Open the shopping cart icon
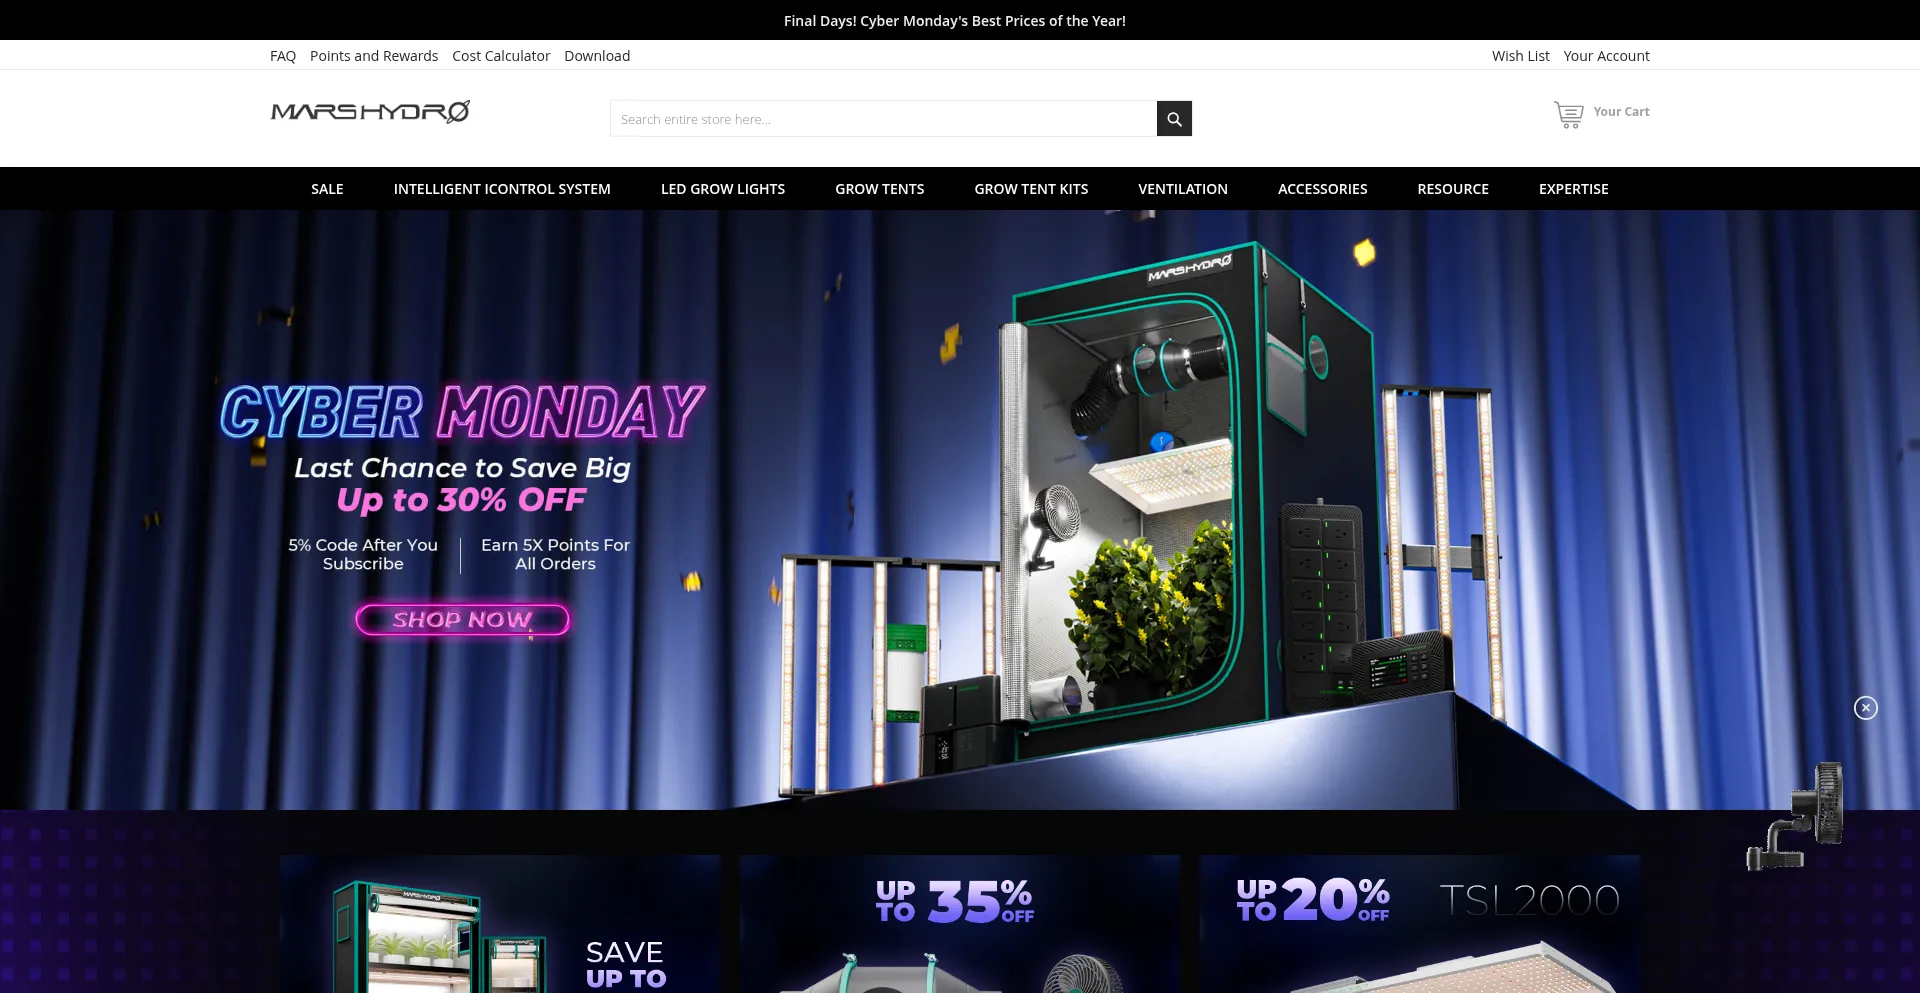Screen dimensions: 1920x993 pos(1568,114)
